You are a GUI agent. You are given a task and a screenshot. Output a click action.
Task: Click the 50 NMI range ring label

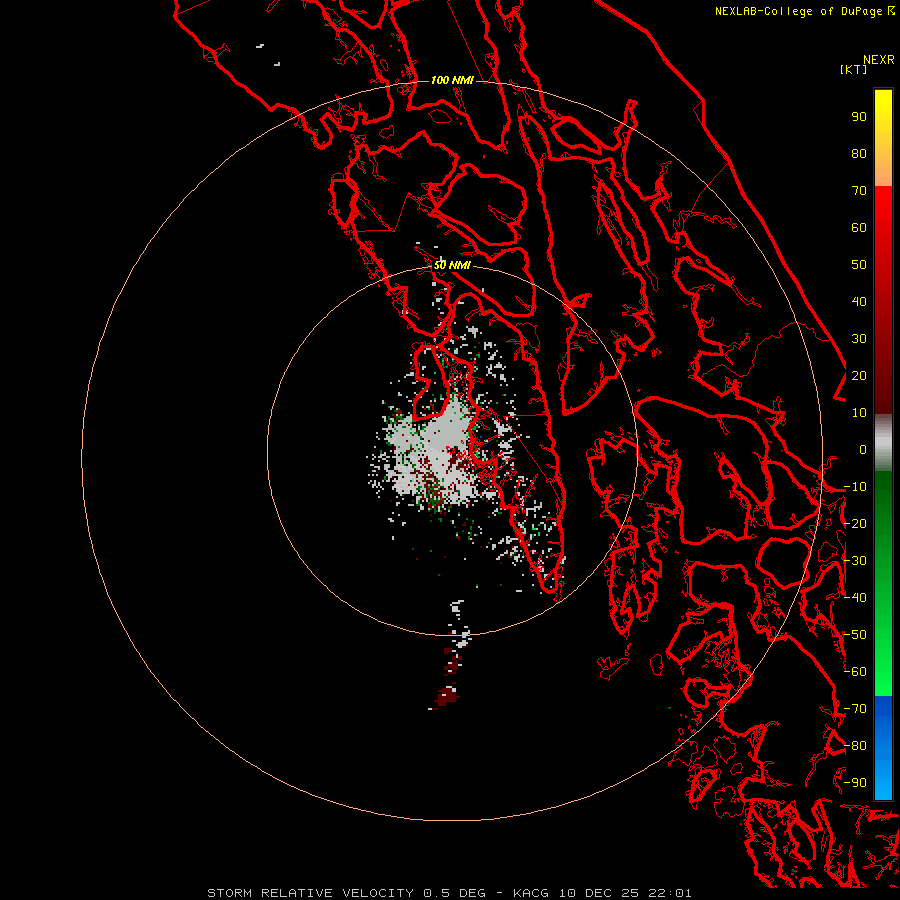(x=452, y=265)
